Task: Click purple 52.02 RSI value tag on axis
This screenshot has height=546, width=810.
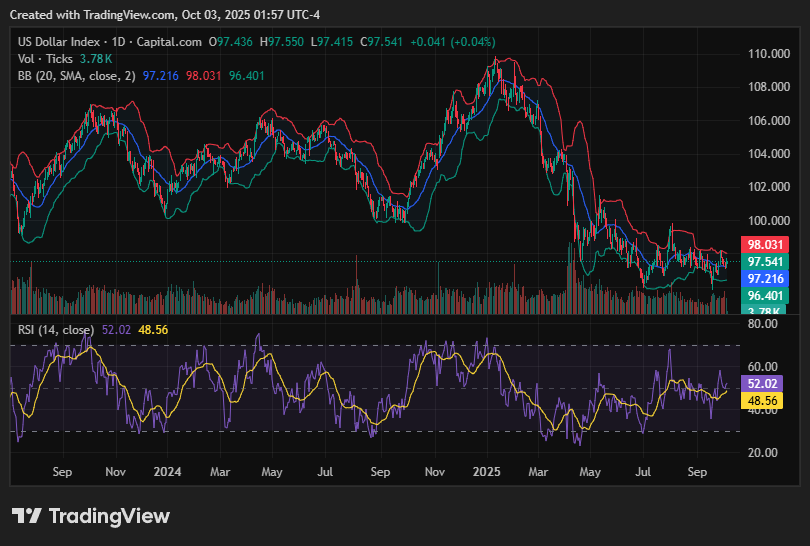Action: (765, 383)
